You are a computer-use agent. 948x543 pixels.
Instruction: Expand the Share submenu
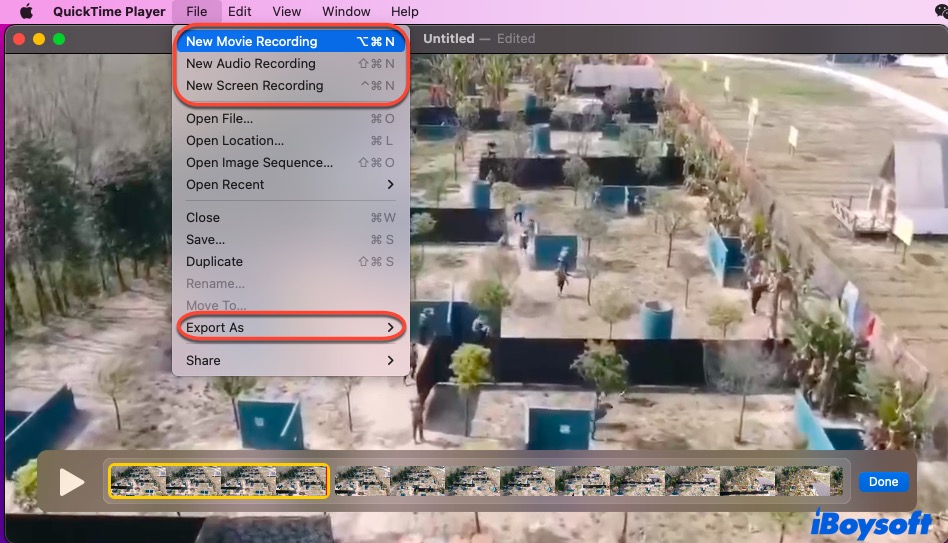tap(290, 360)
